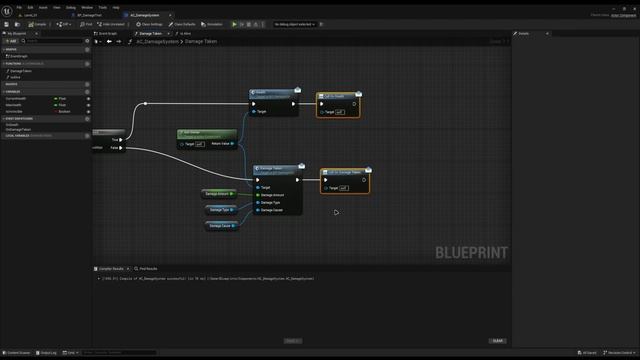Click the Damage Taken breadcrumb

pyautogui.click(x=201, y=41)
